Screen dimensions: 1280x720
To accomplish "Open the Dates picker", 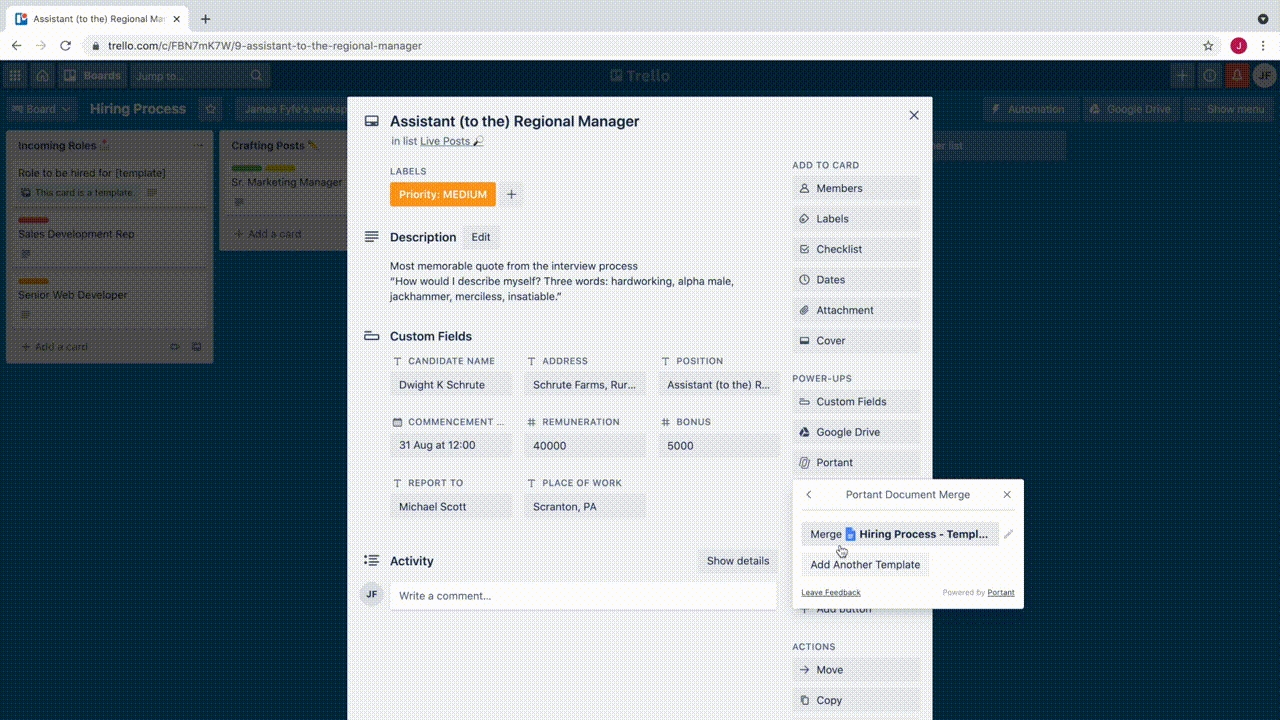I will 855,280.
